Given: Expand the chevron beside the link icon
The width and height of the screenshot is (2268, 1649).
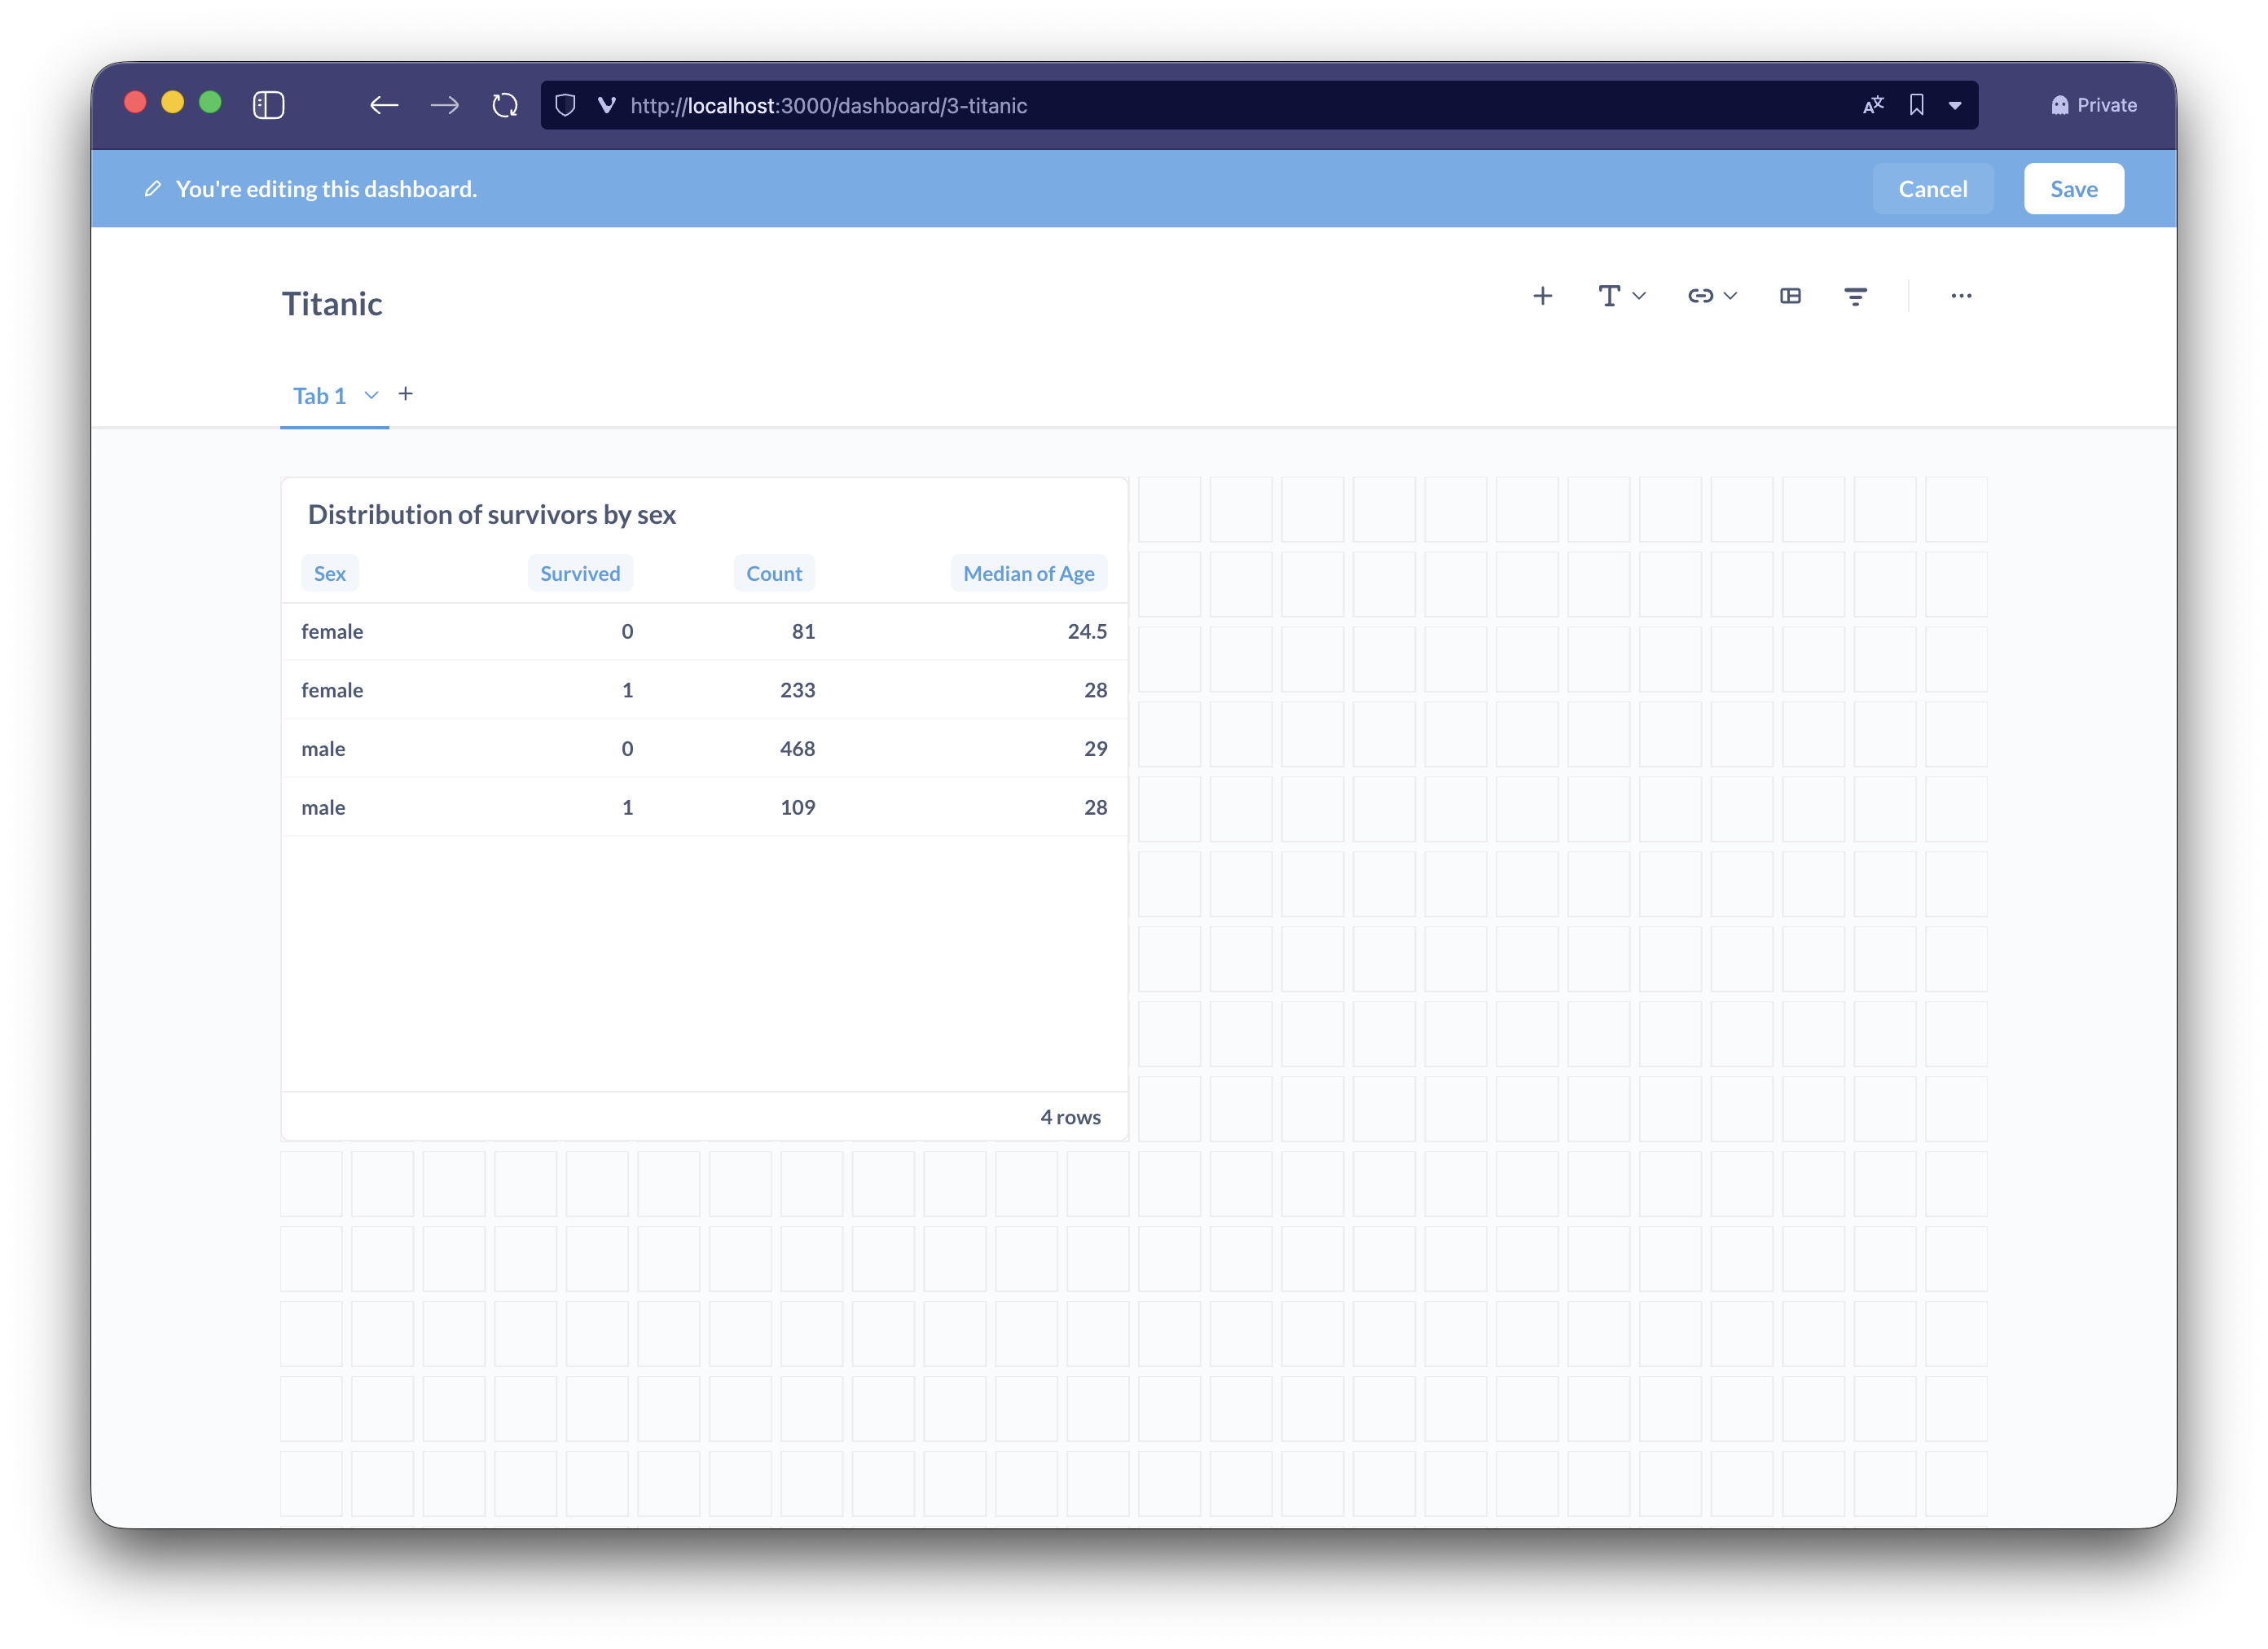Looking at the screenshot, I should point(1730,296).
